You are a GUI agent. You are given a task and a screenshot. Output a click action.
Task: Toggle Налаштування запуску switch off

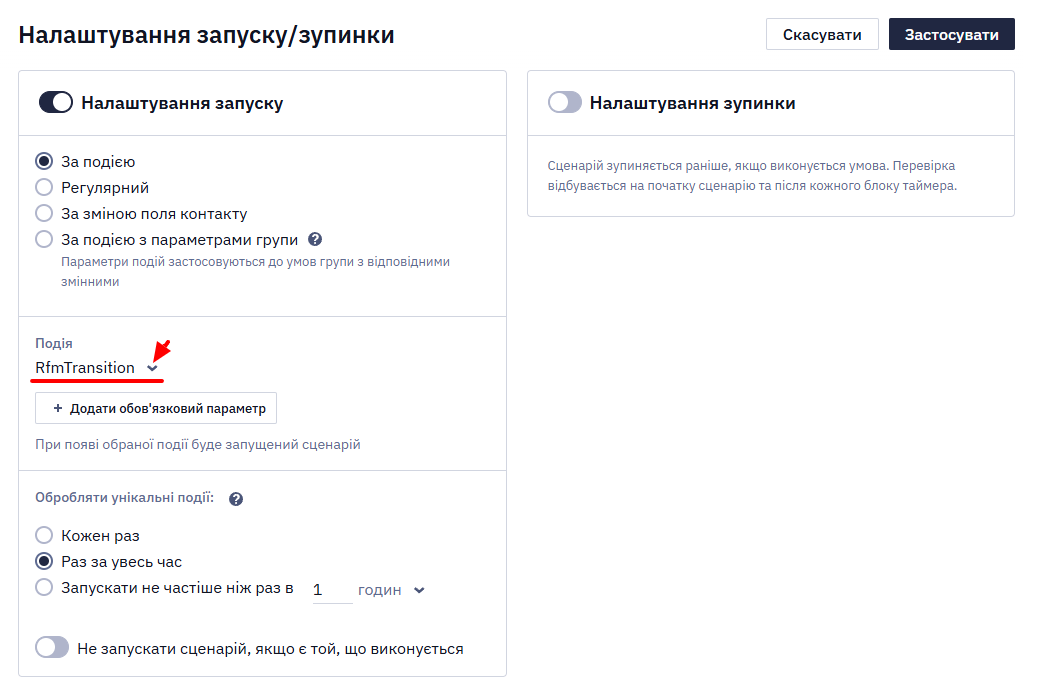[x=56, y=103]
